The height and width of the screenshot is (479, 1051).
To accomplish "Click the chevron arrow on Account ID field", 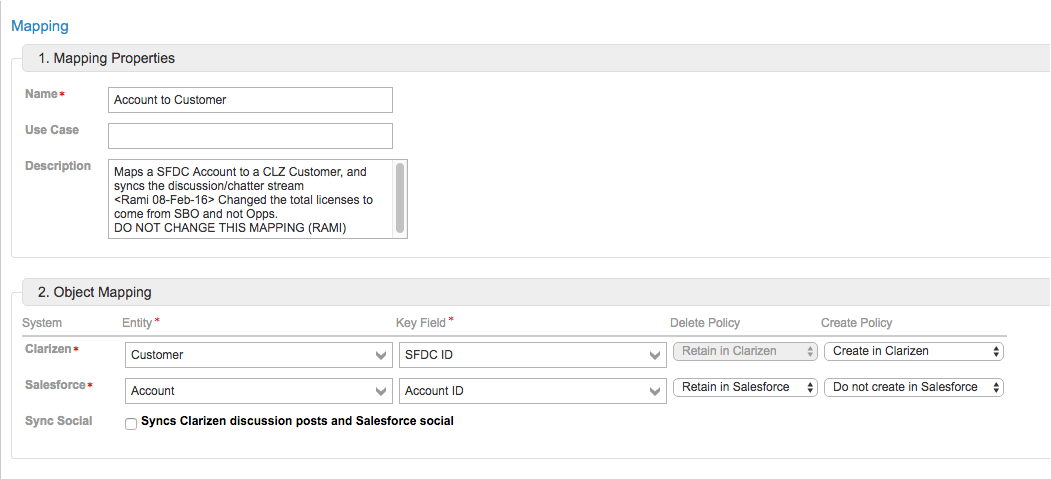I will pyautogui.click(x=655, y=391).
